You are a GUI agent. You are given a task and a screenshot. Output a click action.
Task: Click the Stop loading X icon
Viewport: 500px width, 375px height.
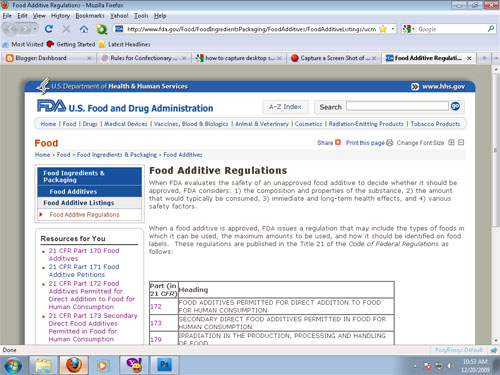coord(66,29)
